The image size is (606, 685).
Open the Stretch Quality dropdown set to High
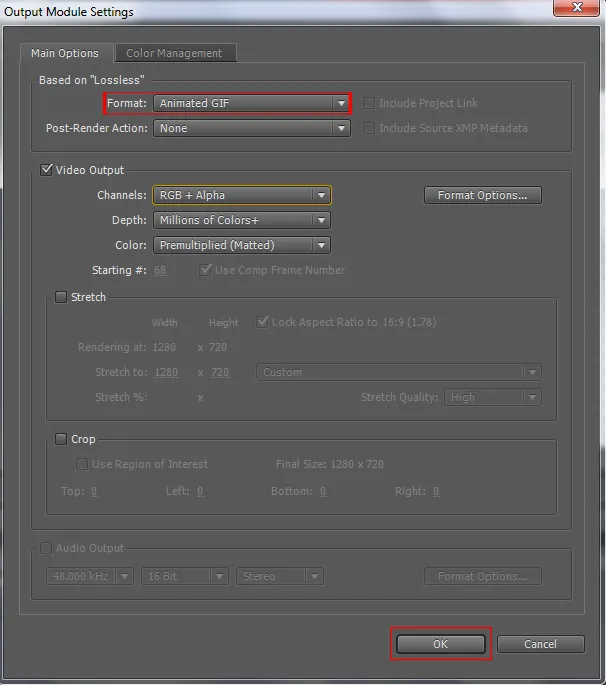tap(493, 397)
